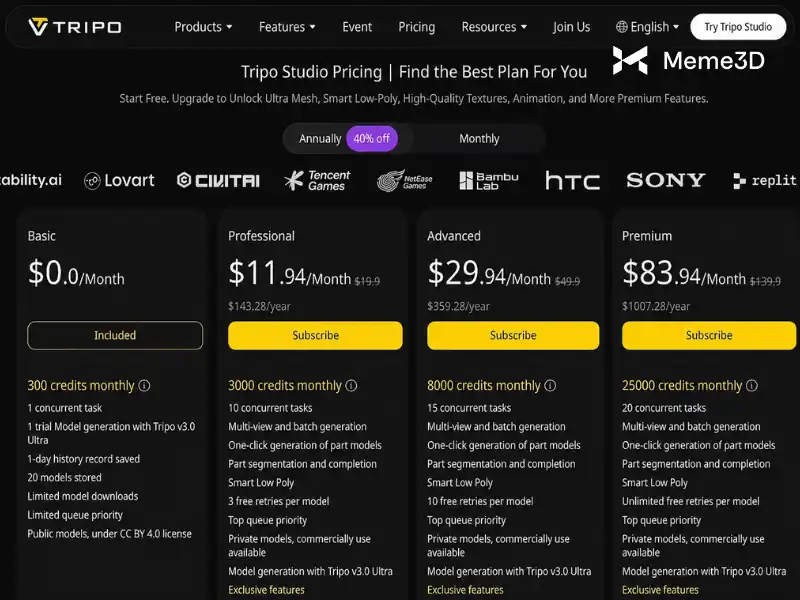The height and width of the screenshot is (600, 800).
Task: Open the Pricing nav item
Action: [x=417, y=27]
